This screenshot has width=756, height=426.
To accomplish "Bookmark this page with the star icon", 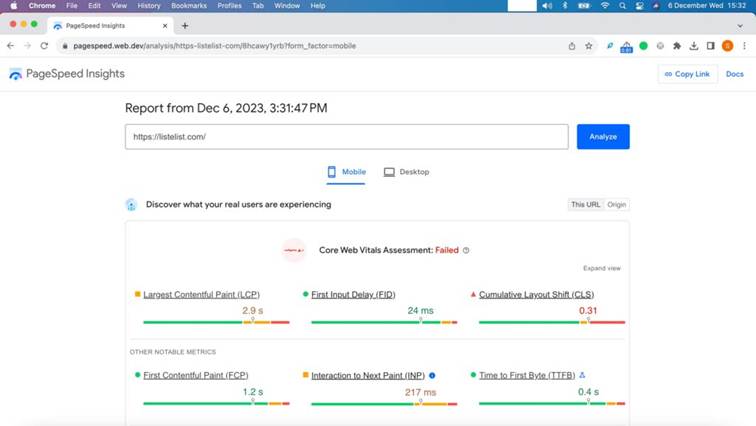I will coord(588,45).
